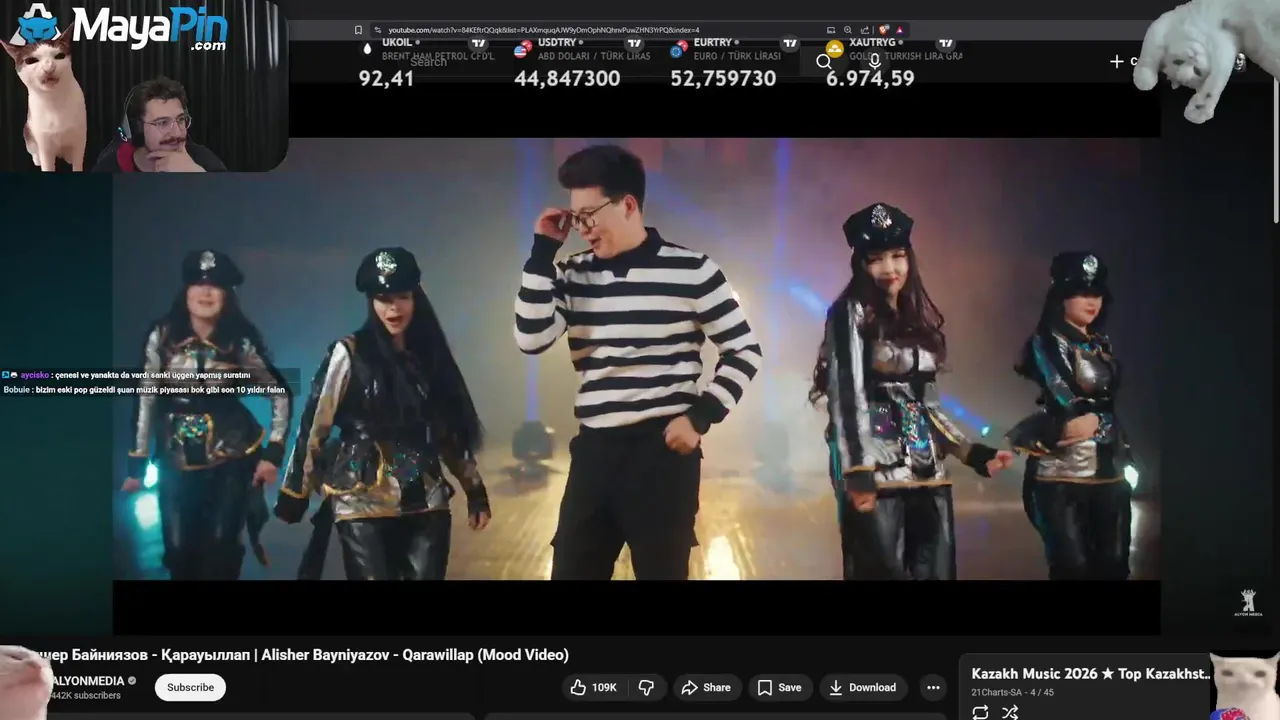Open the ALYONMEDIA channel name
Screen dimensions: 1280x720
point(87,681)
